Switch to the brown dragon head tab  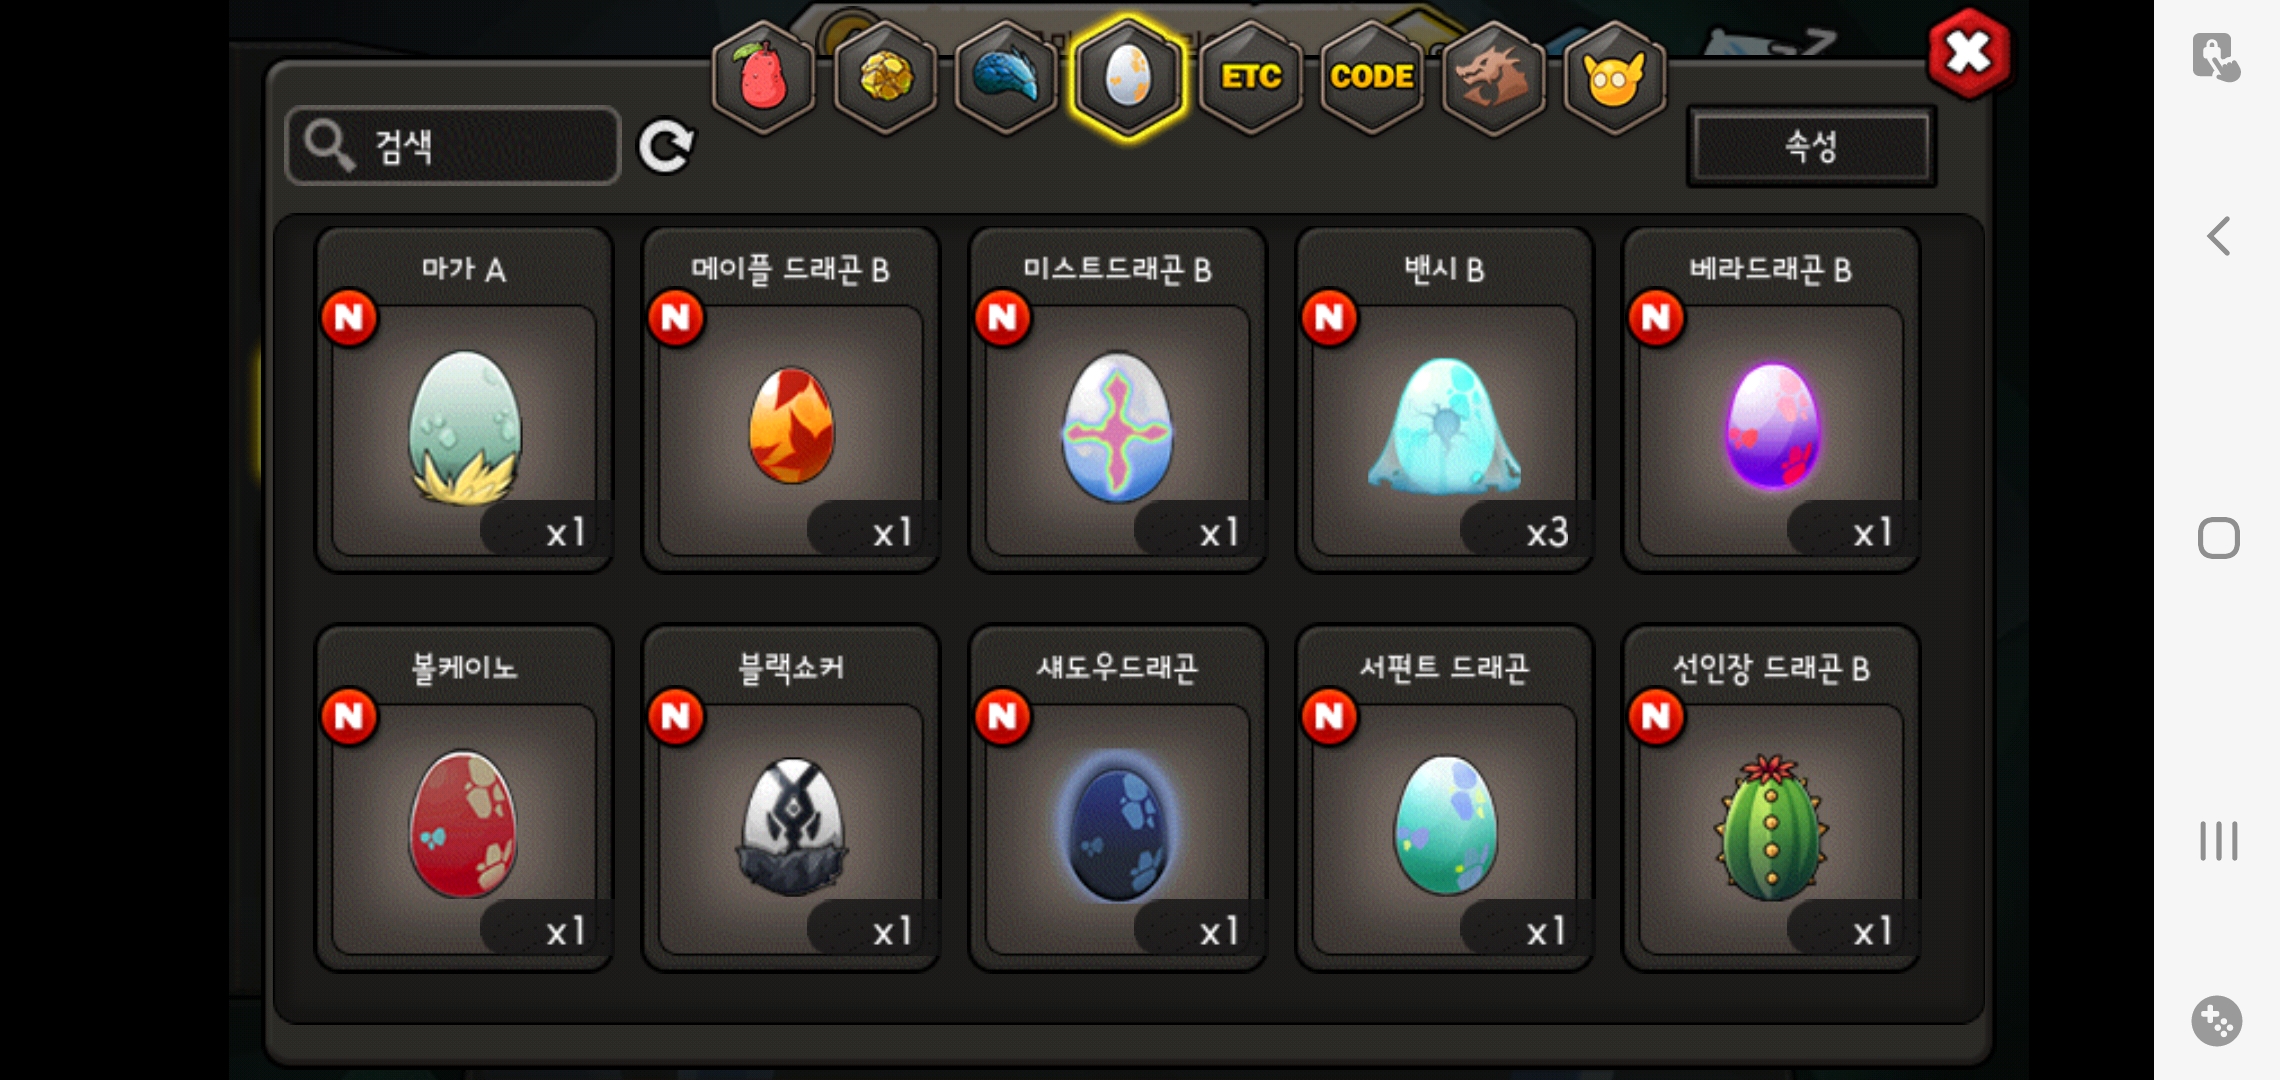1493,78
